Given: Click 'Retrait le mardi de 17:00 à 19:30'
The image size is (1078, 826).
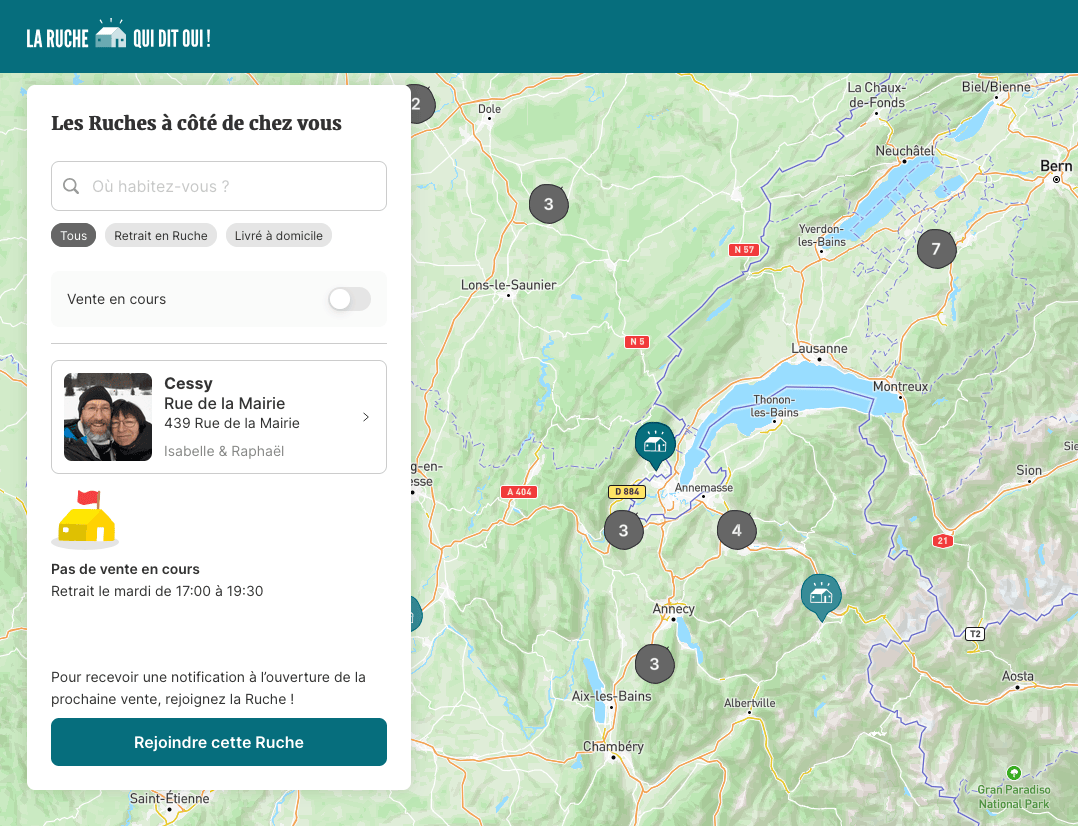Looking at the screenshot, I should click(157, 591).
